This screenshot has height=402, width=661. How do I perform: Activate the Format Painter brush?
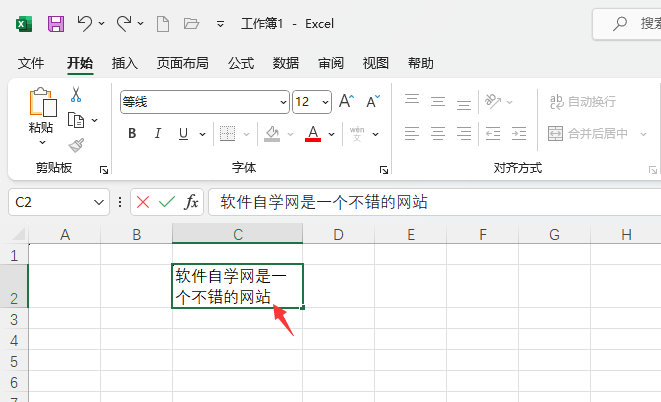click(x=76, y=145)
